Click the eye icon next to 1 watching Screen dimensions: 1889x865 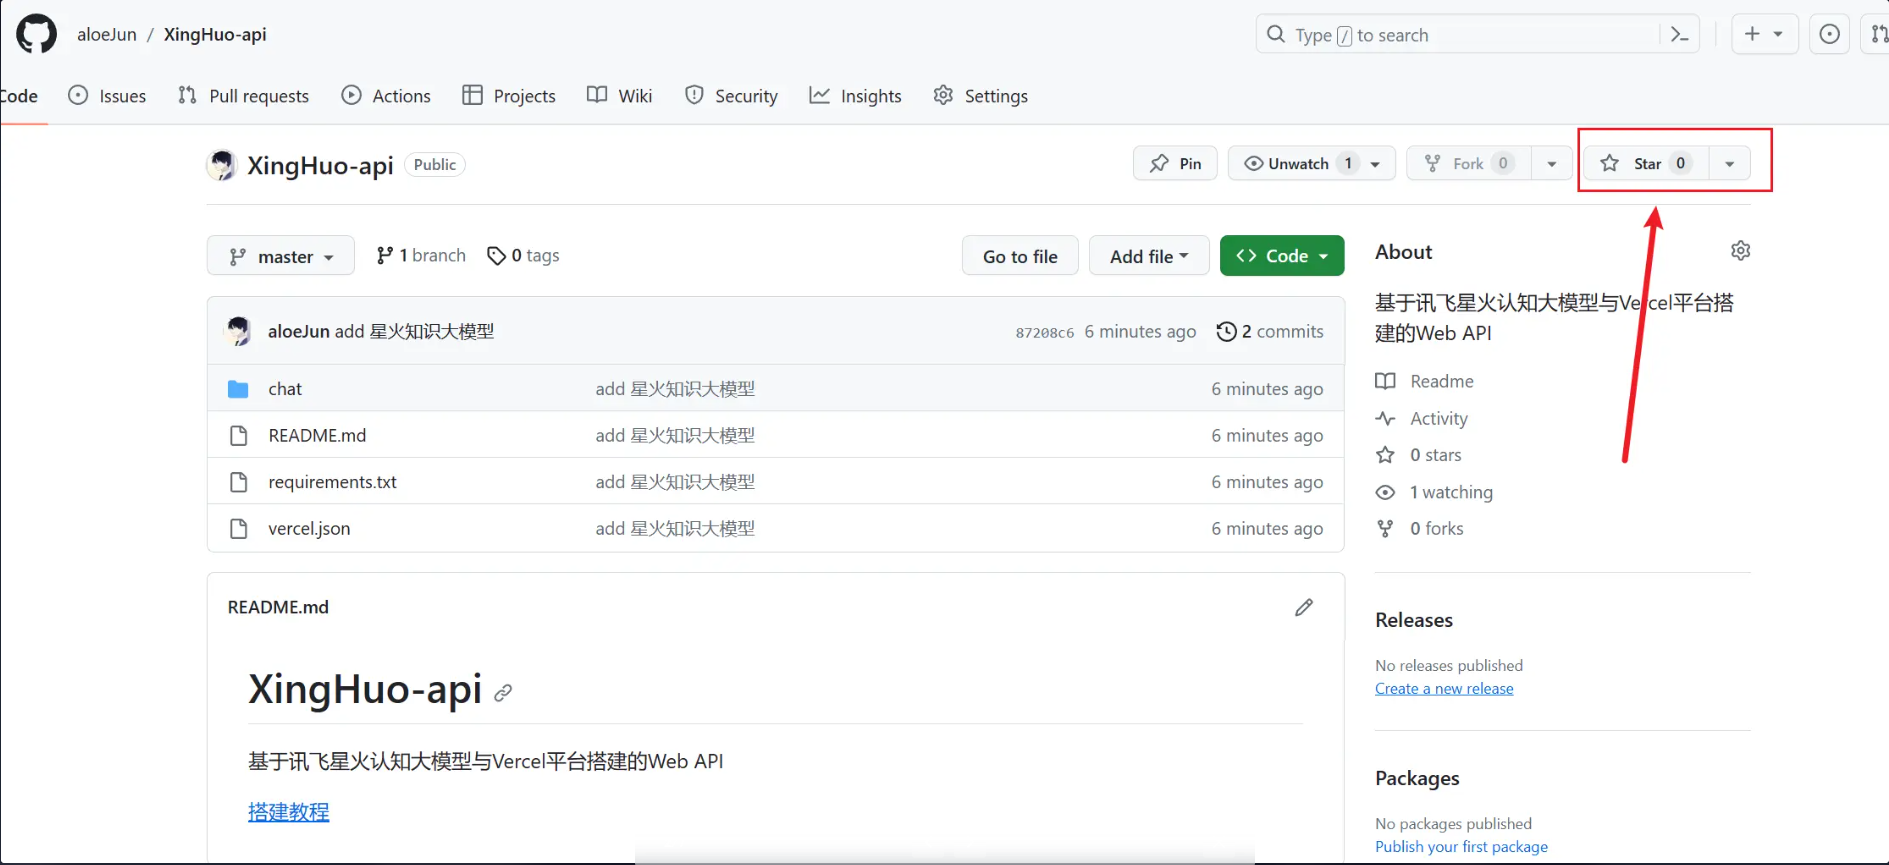pyautogui.click(x=1385, y=492)
